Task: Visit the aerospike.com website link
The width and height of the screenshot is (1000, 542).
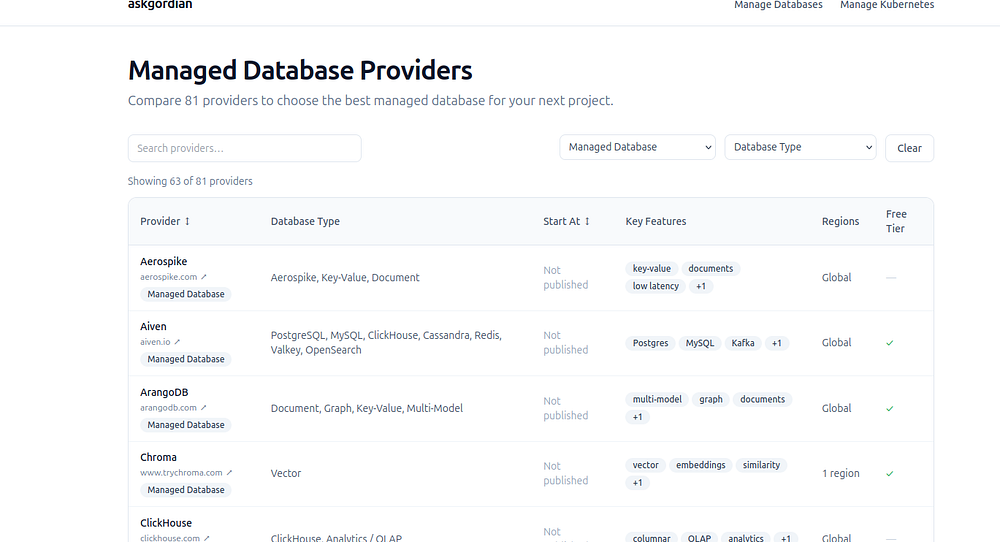Action: click(168, 277)
